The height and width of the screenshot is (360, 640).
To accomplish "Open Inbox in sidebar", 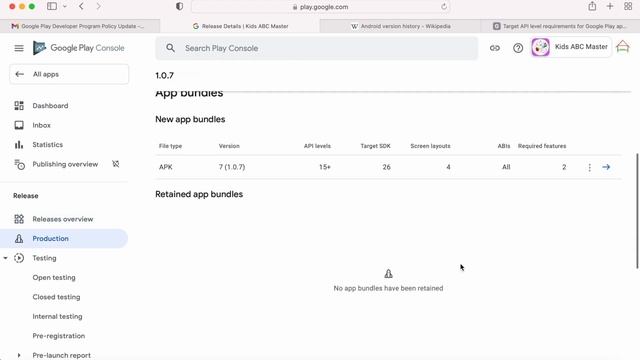I will point(42,125).
